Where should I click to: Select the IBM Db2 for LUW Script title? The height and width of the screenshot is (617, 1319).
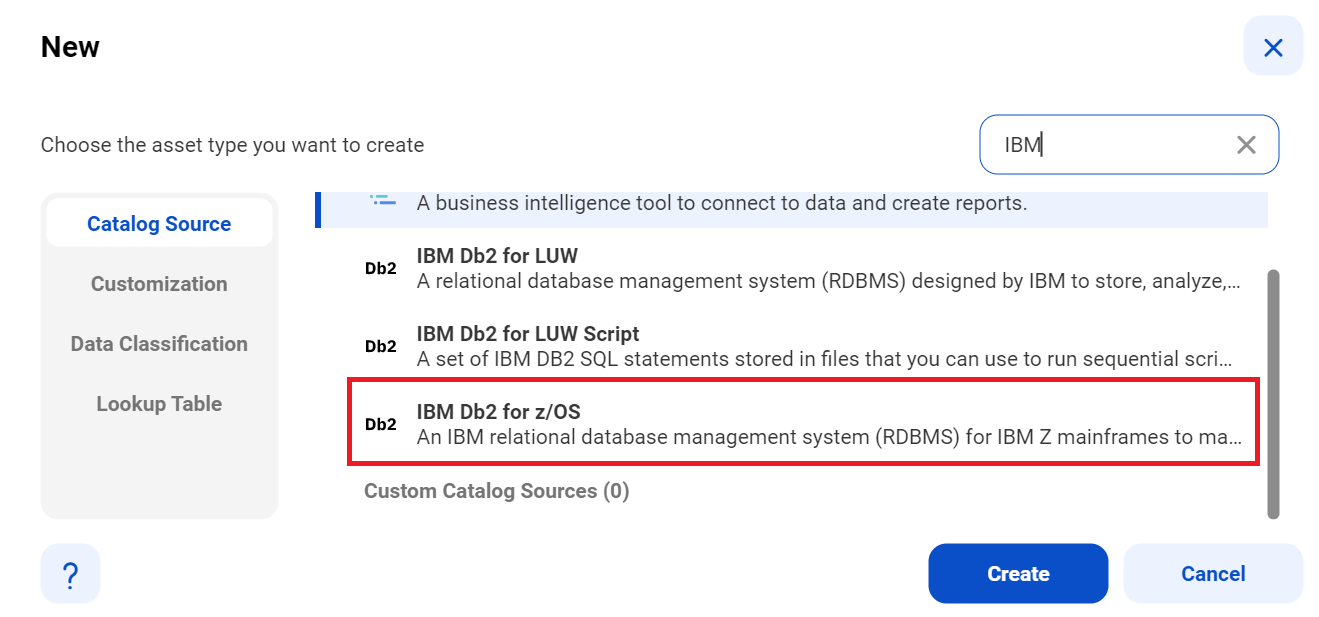click(x=528, y=334)
